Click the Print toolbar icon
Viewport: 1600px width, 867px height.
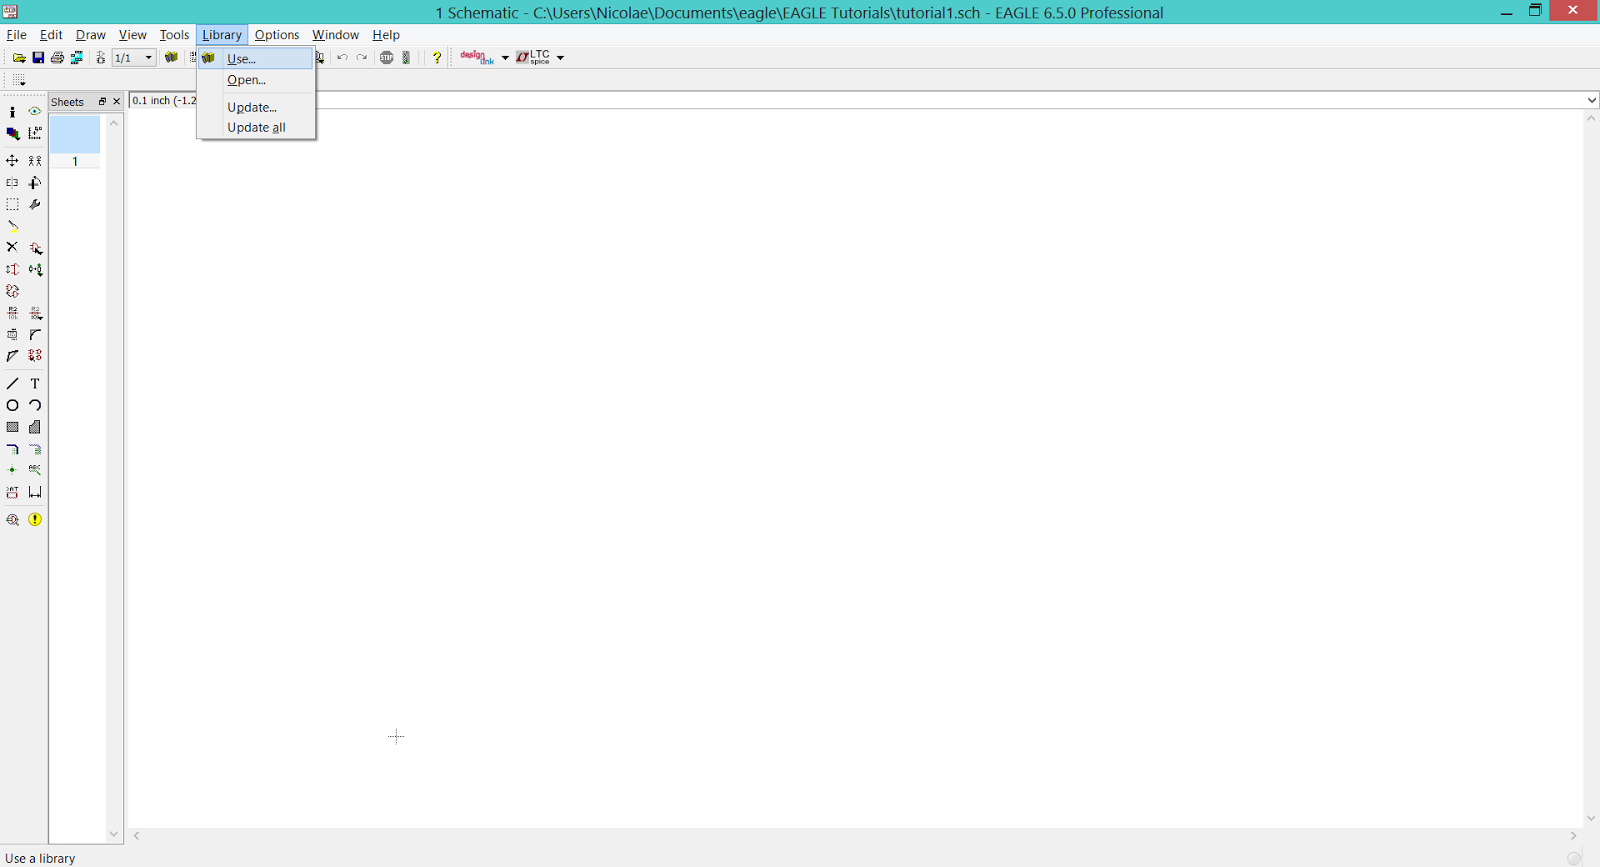pos(57,58)
